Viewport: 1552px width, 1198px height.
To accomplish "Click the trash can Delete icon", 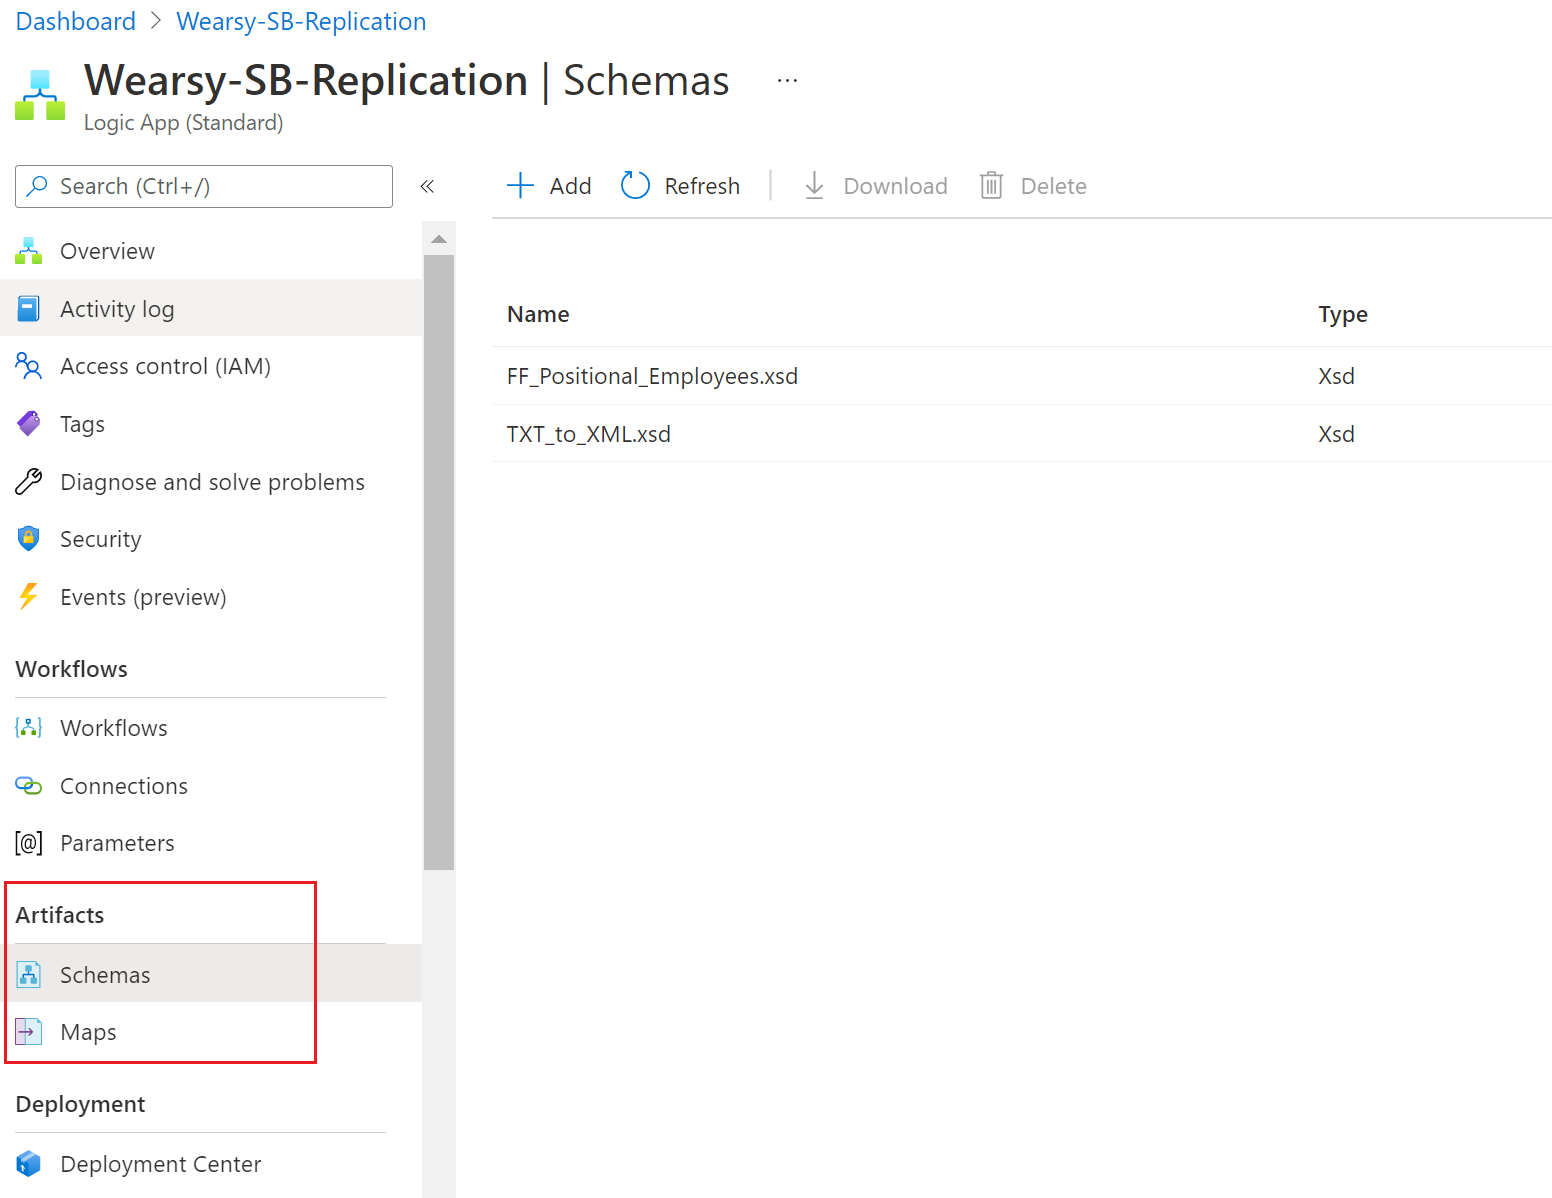I will click(991, 185).
